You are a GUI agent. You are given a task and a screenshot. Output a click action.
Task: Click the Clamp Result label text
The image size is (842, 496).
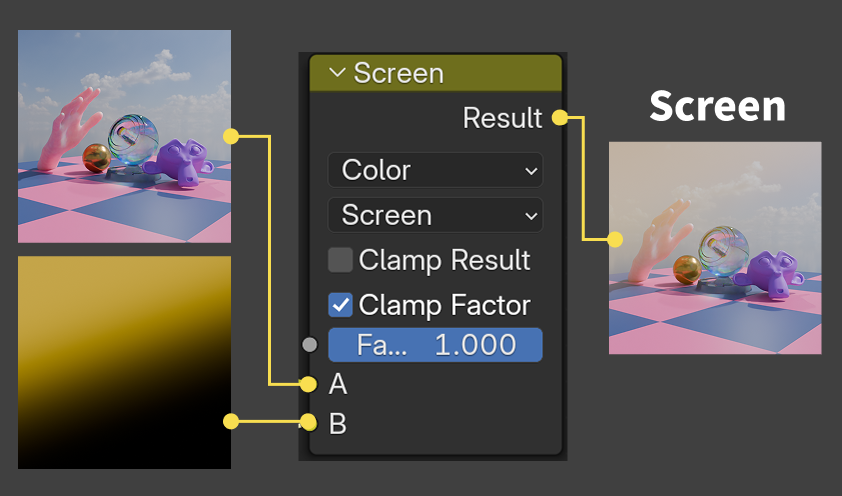pos(444,260)
